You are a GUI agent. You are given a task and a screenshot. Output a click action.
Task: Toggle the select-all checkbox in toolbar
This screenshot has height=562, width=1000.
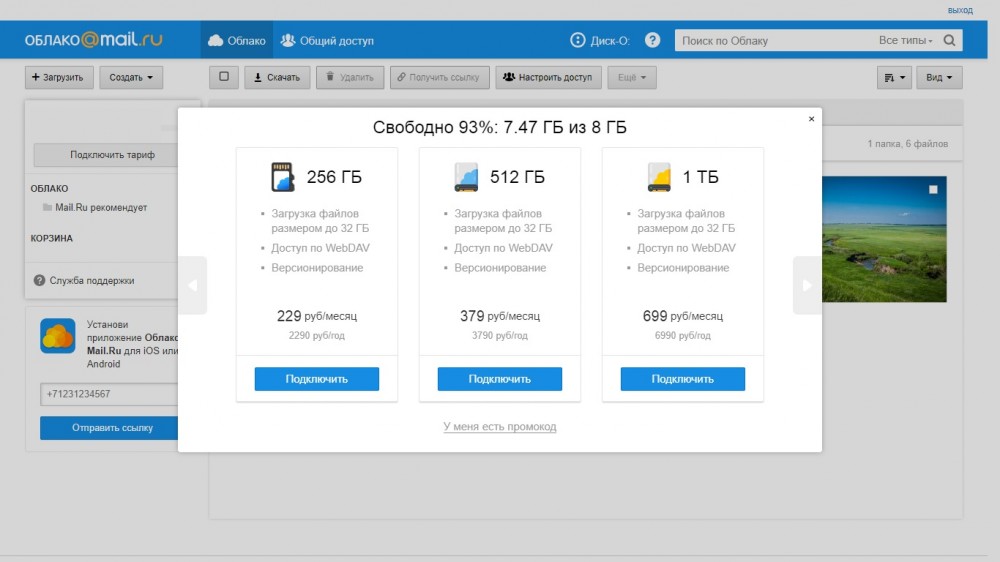pyautogui.click(x=224, y=77)
